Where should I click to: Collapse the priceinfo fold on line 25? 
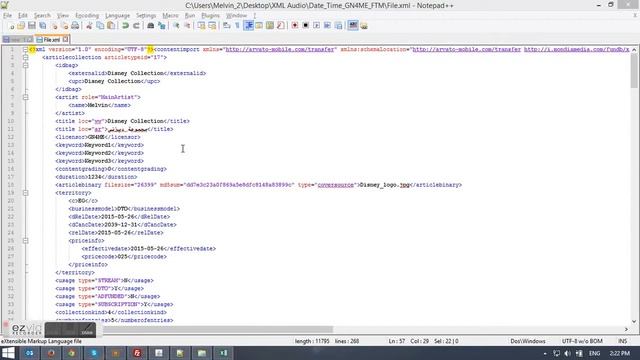coord(25,241)
